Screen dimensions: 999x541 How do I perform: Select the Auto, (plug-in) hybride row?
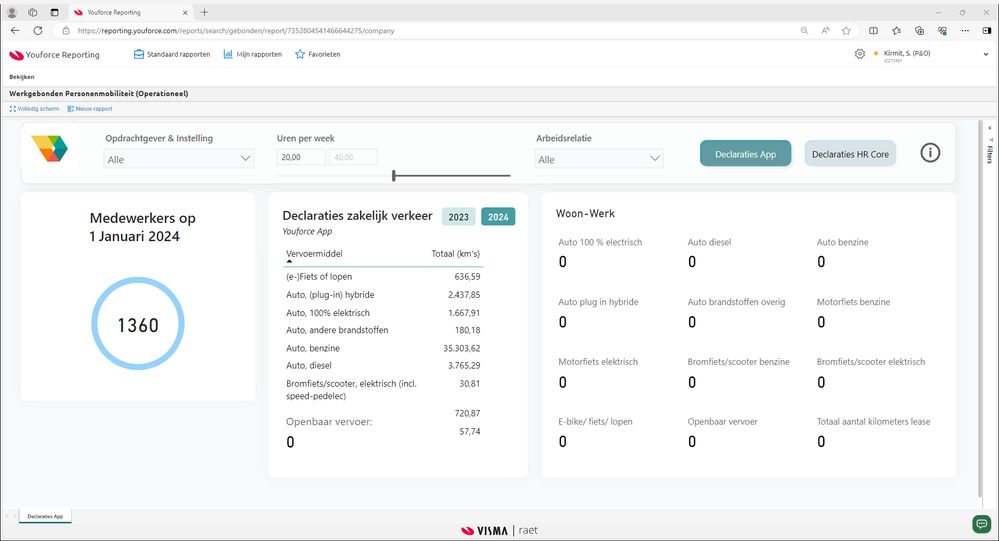(x=383, y=295)
